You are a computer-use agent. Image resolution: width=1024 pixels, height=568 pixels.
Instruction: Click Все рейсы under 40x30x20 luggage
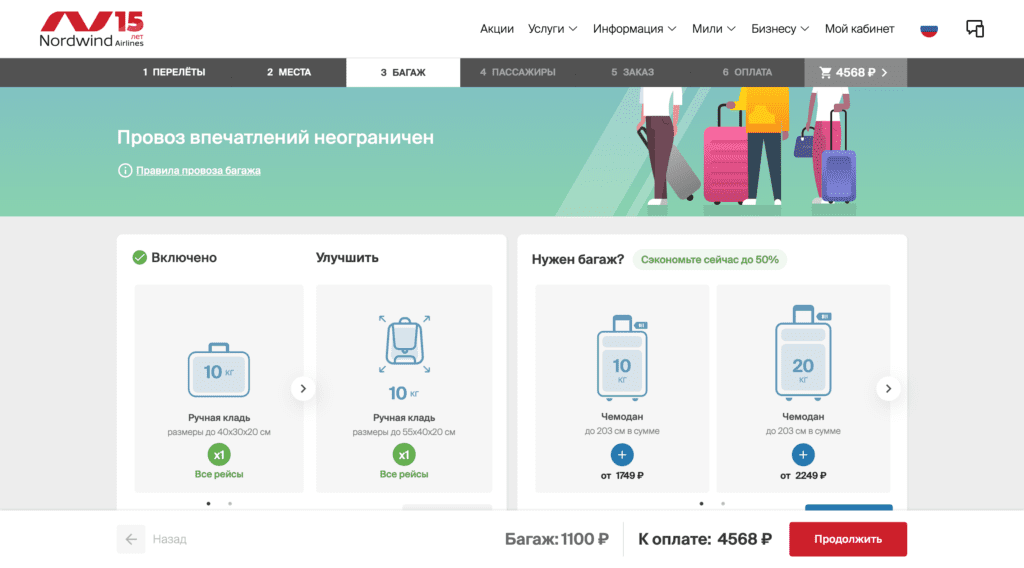point(219,474)
